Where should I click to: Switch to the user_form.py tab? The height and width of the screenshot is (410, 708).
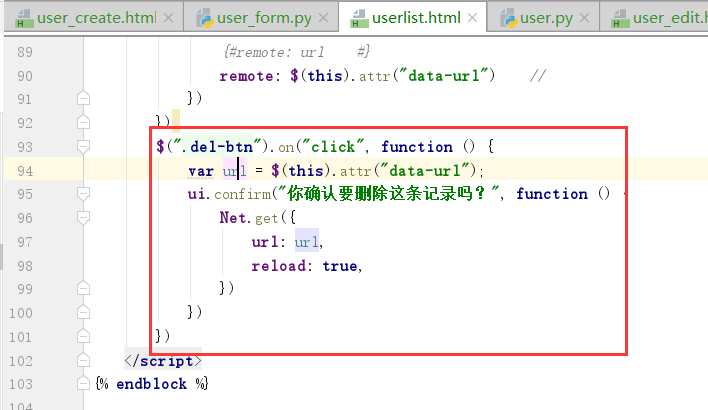click(x=261, y=18)
